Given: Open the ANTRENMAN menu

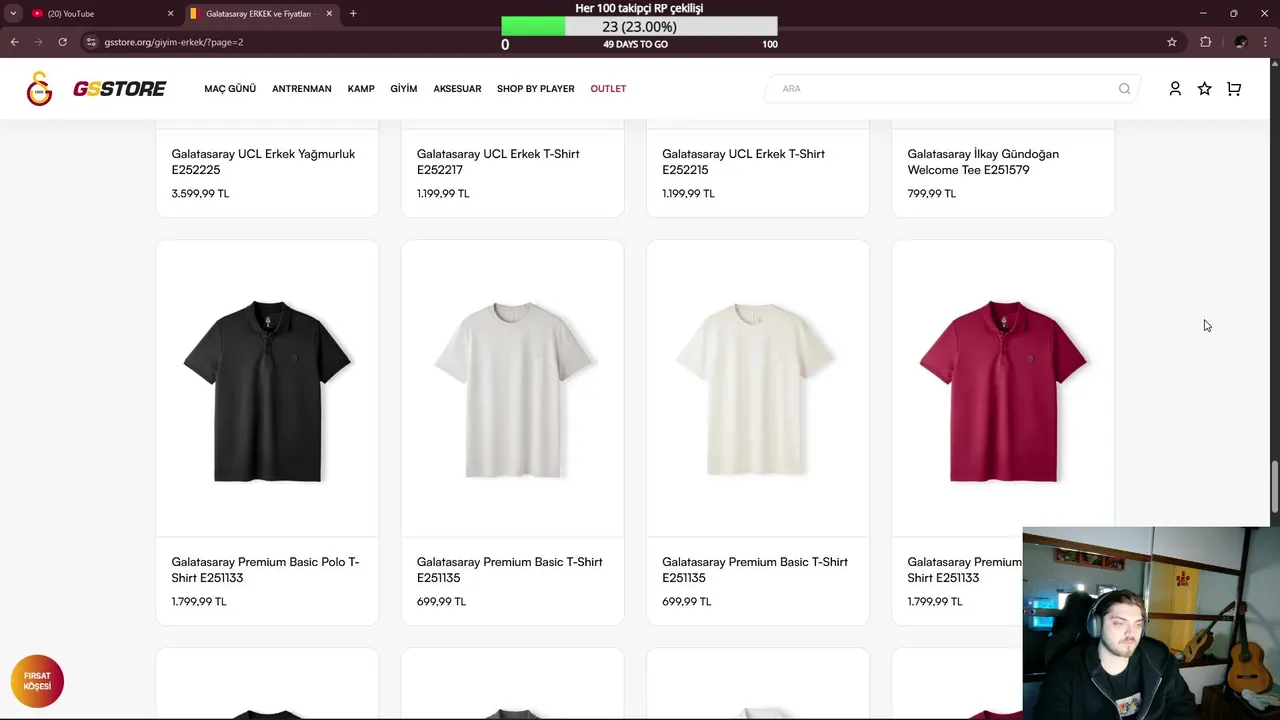Looking at the screenshot, I should point(301,89).
